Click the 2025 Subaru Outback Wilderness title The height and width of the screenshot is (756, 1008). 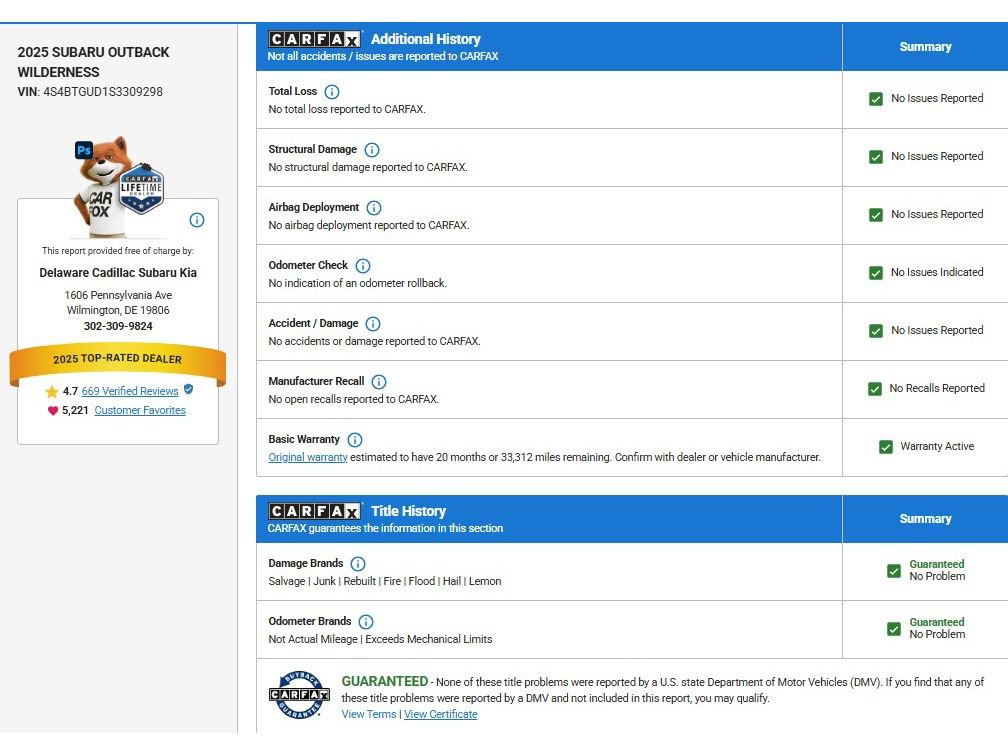93,62
